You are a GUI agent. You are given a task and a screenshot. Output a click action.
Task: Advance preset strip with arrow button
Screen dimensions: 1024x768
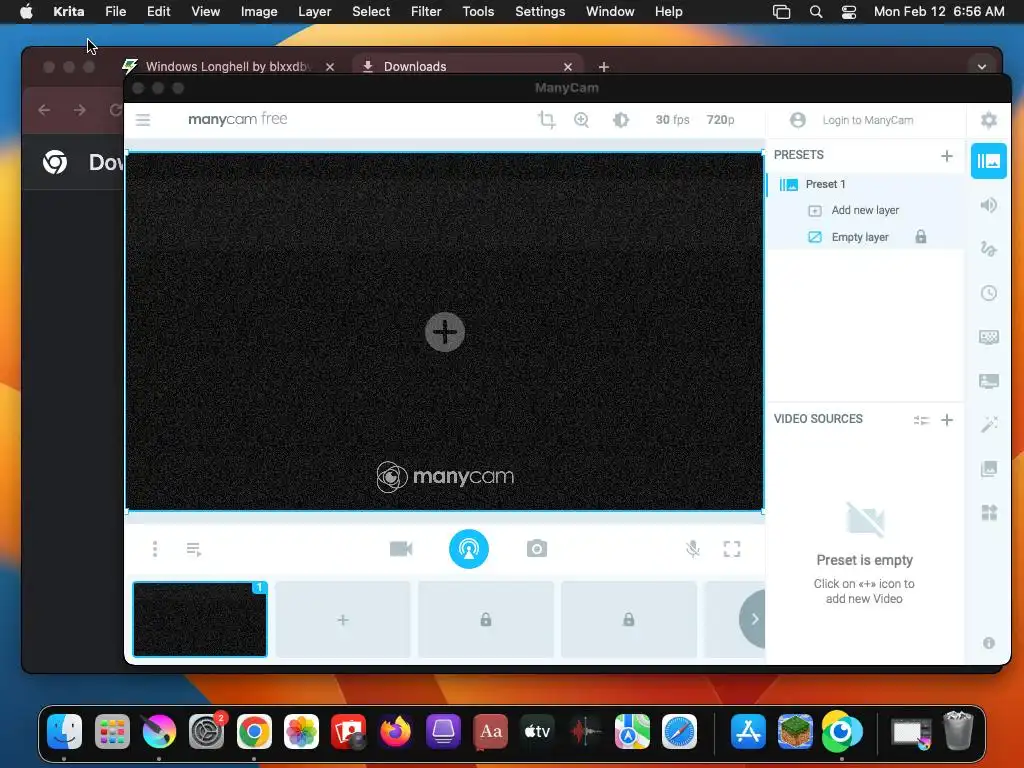pos(754,618)
